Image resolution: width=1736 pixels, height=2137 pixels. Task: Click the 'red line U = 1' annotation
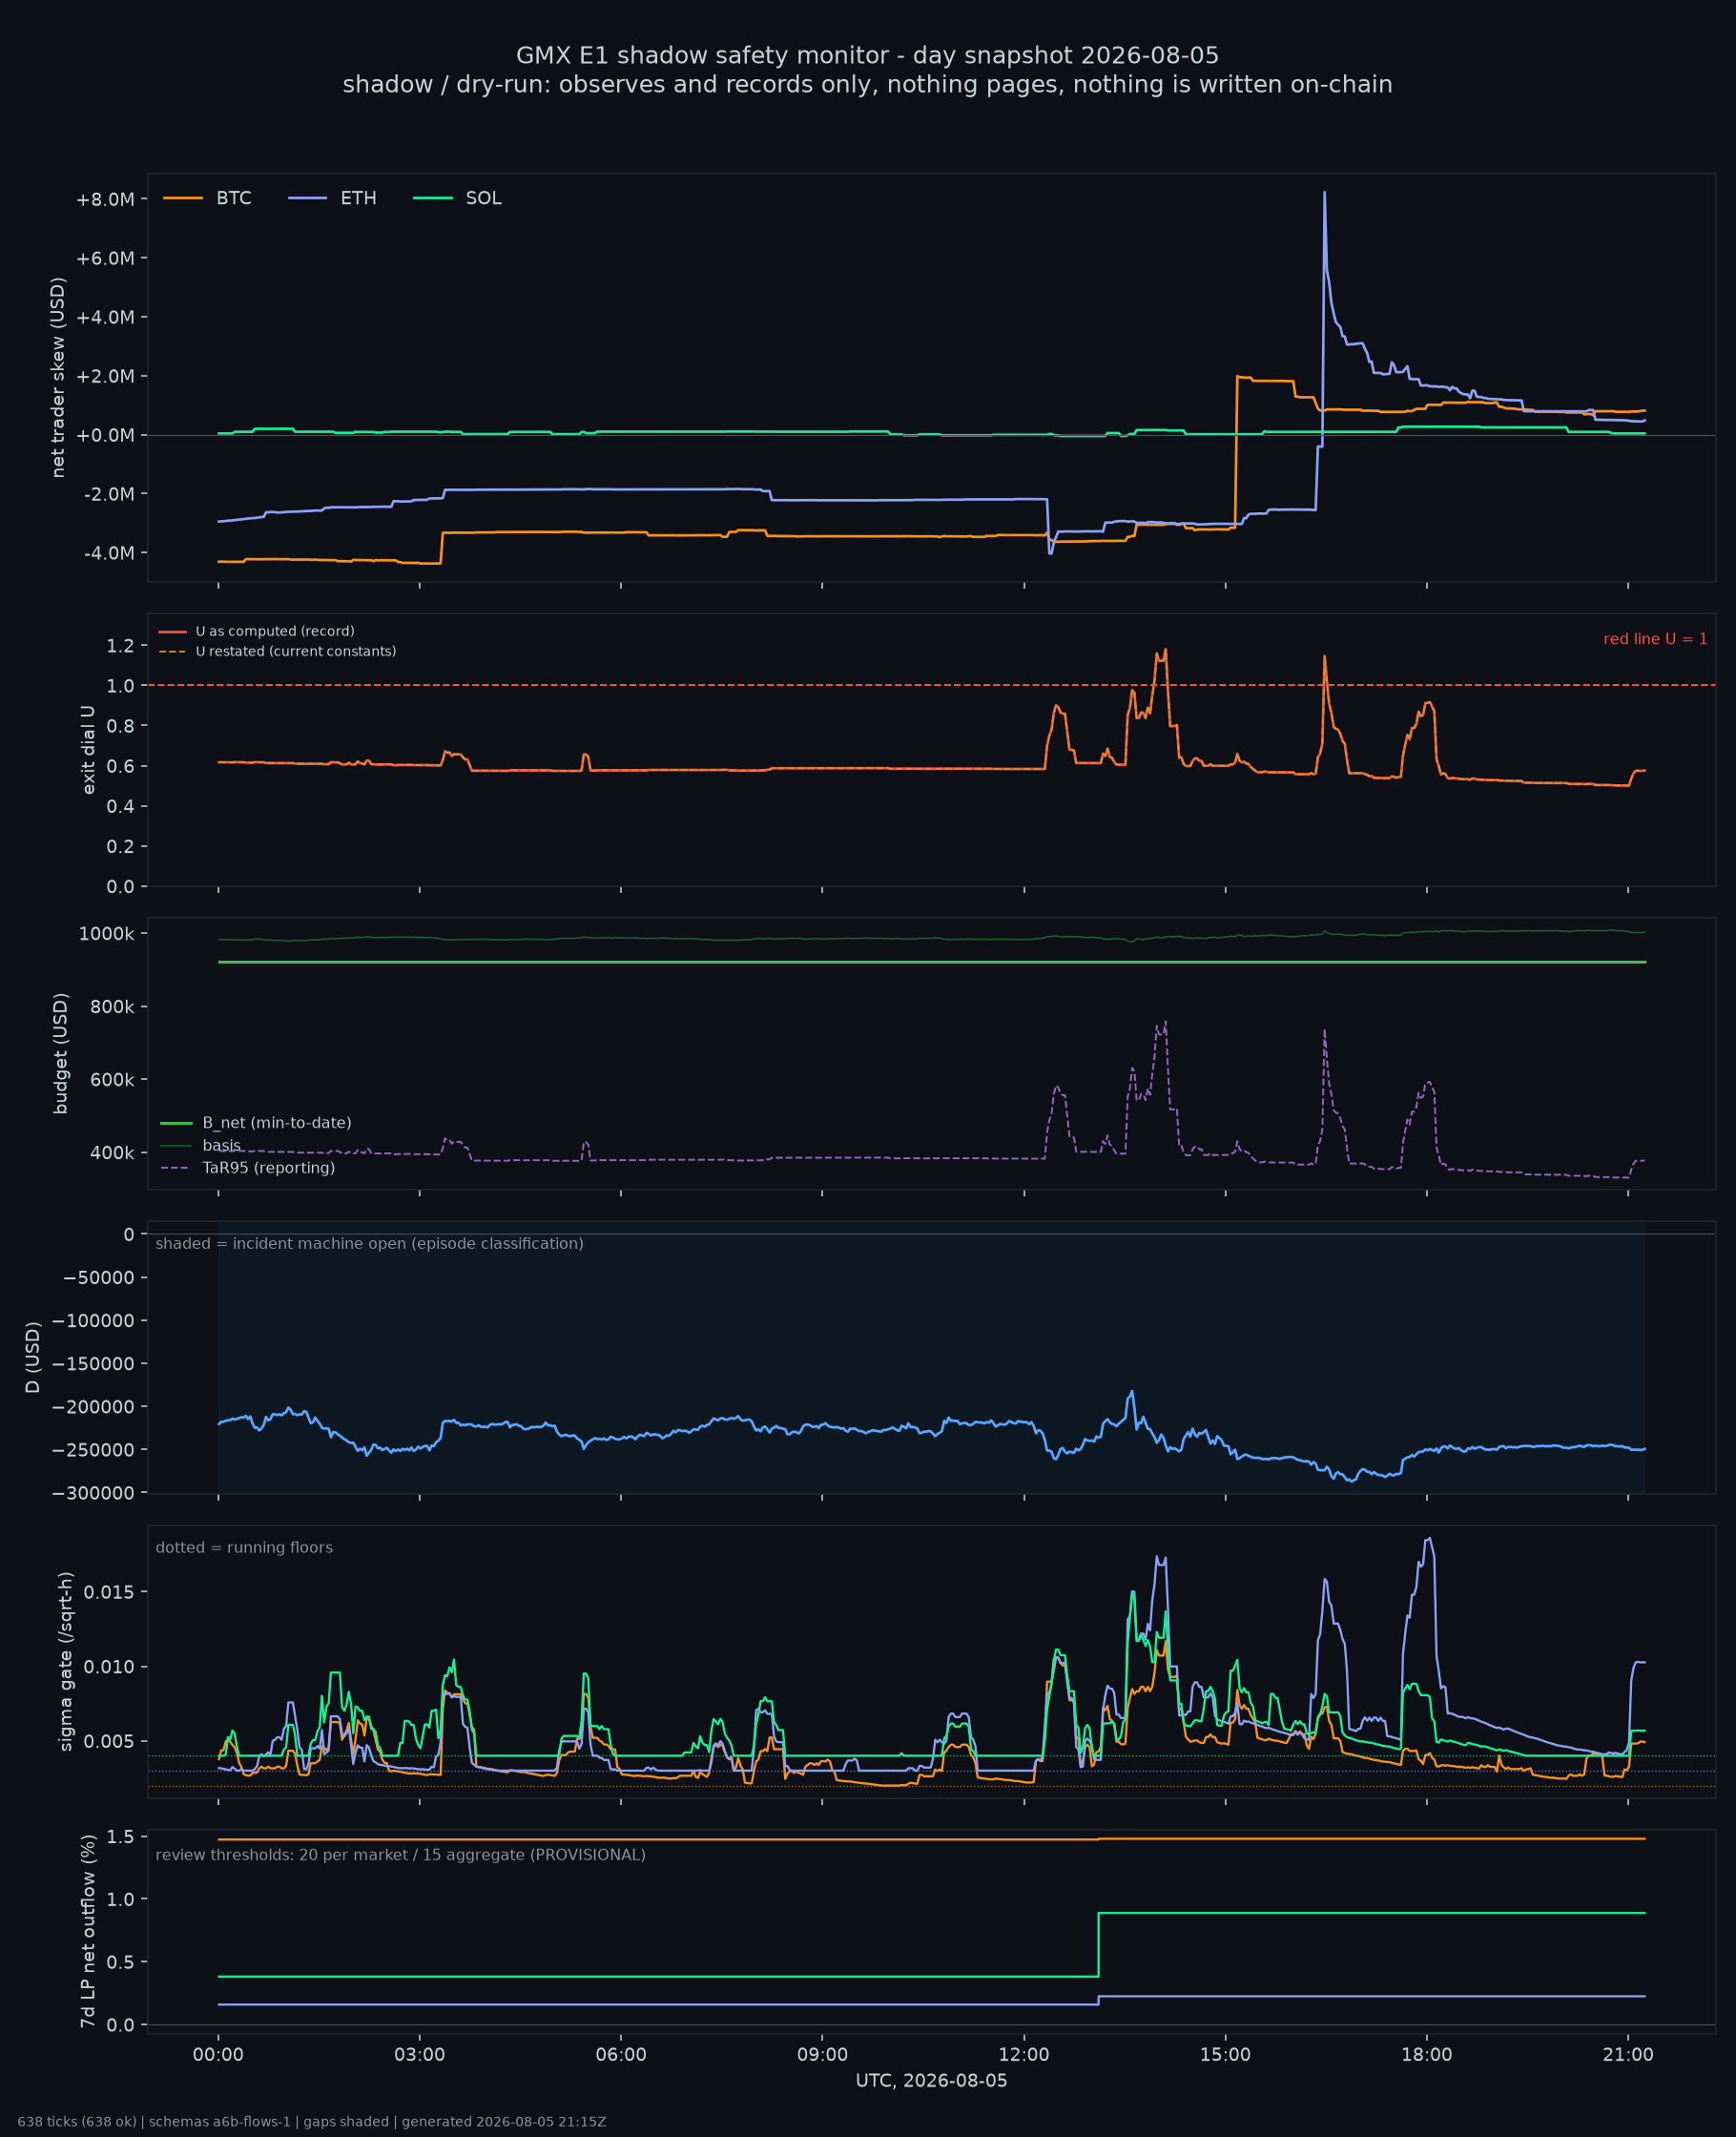tap(1655, 639)
